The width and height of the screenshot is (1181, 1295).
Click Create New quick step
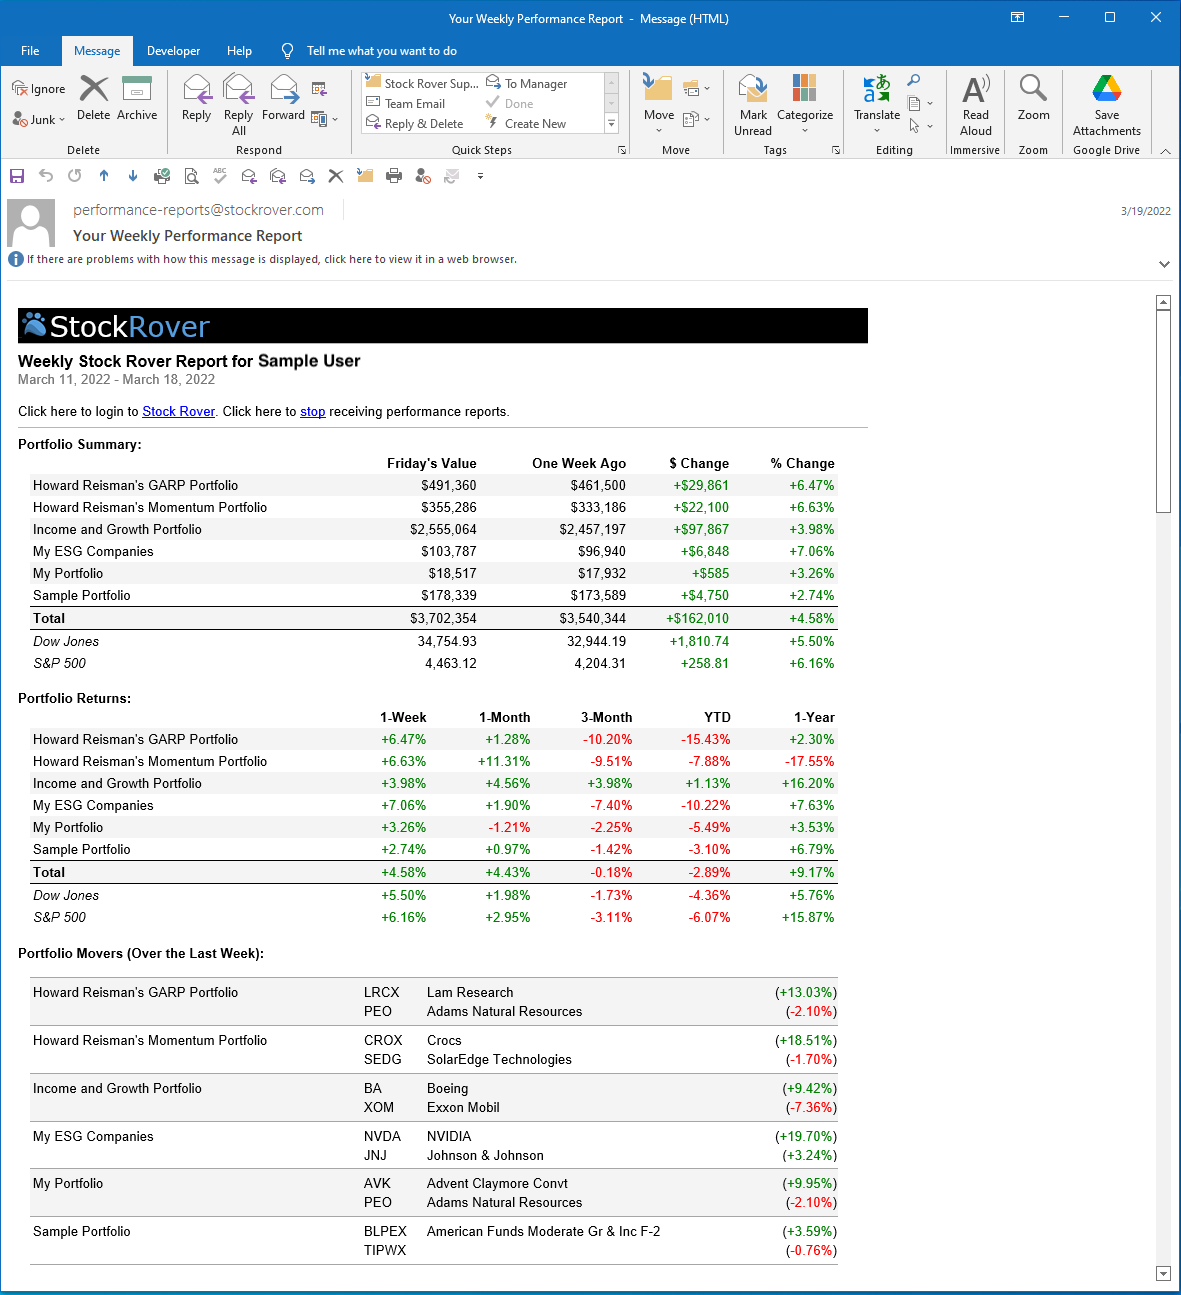(x=527, y=123)
